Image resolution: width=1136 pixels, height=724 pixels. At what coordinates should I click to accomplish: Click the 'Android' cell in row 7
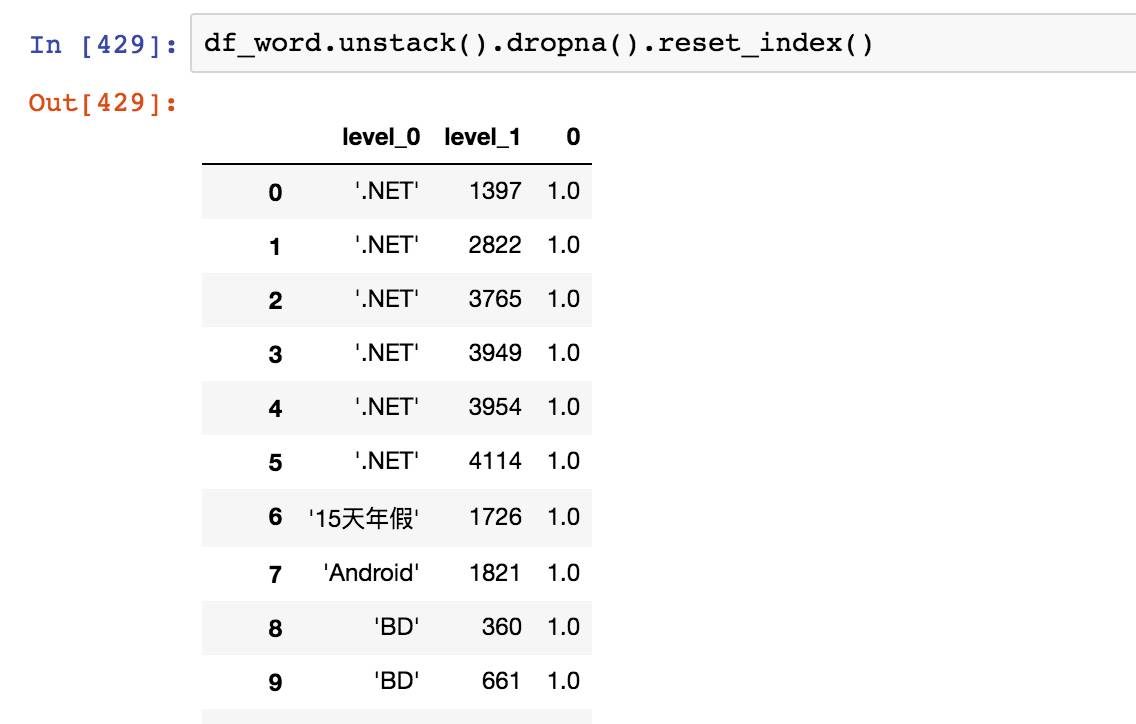click(x=371, y=573)
